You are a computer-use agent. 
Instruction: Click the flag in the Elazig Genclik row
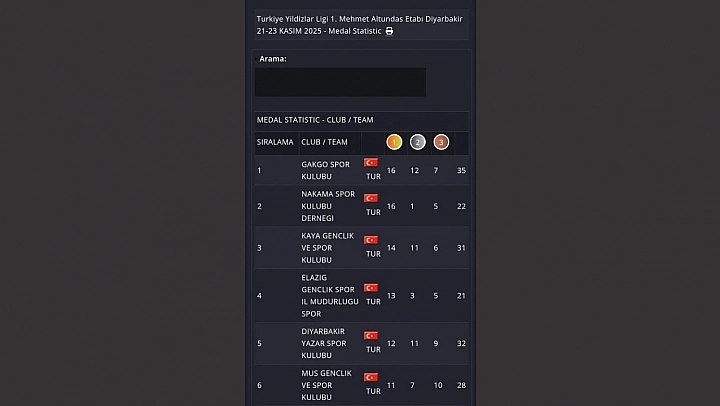[371, 288]
